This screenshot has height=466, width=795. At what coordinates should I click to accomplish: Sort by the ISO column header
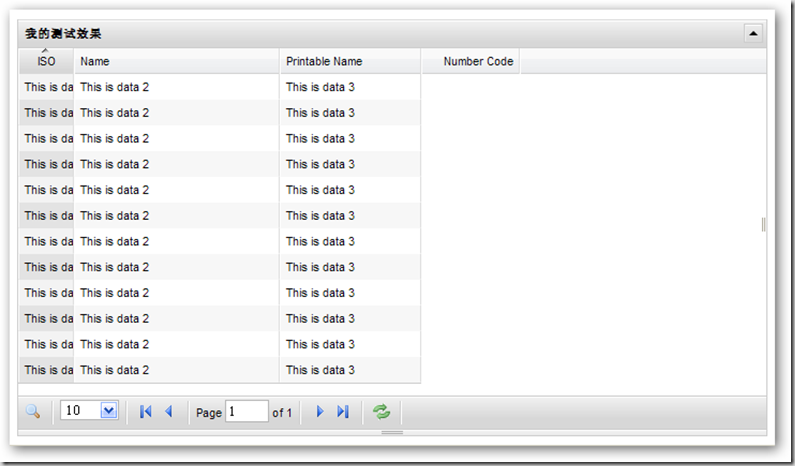(x=46, y=62)
